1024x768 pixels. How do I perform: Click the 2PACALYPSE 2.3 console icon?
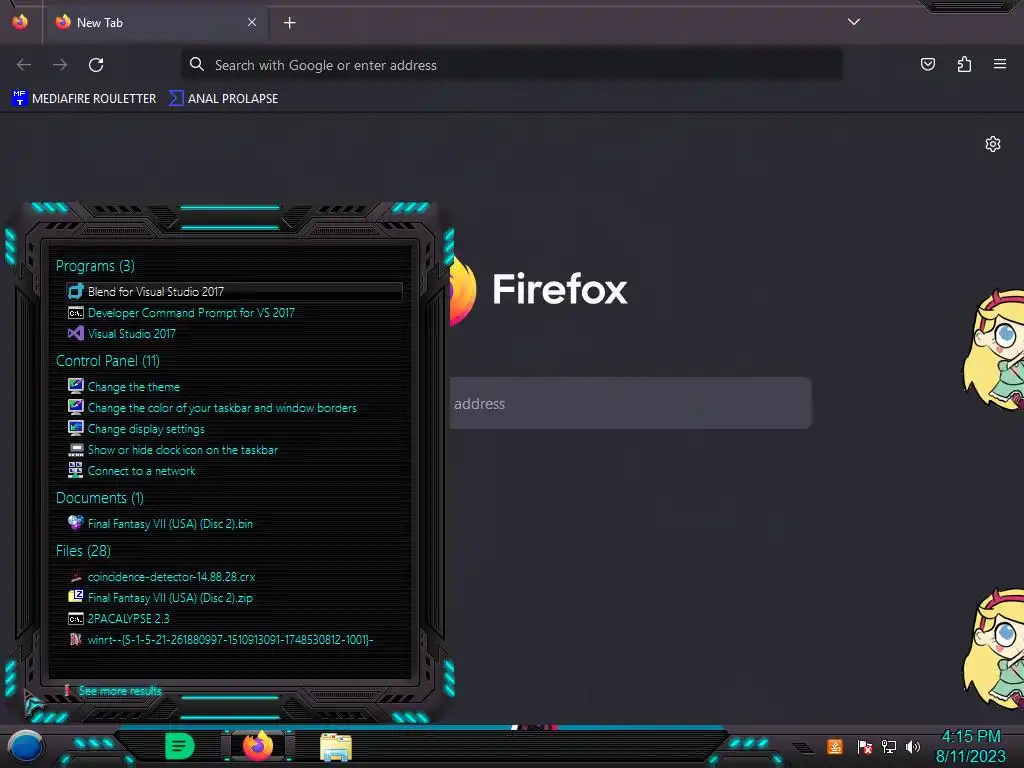click(76, 618)
